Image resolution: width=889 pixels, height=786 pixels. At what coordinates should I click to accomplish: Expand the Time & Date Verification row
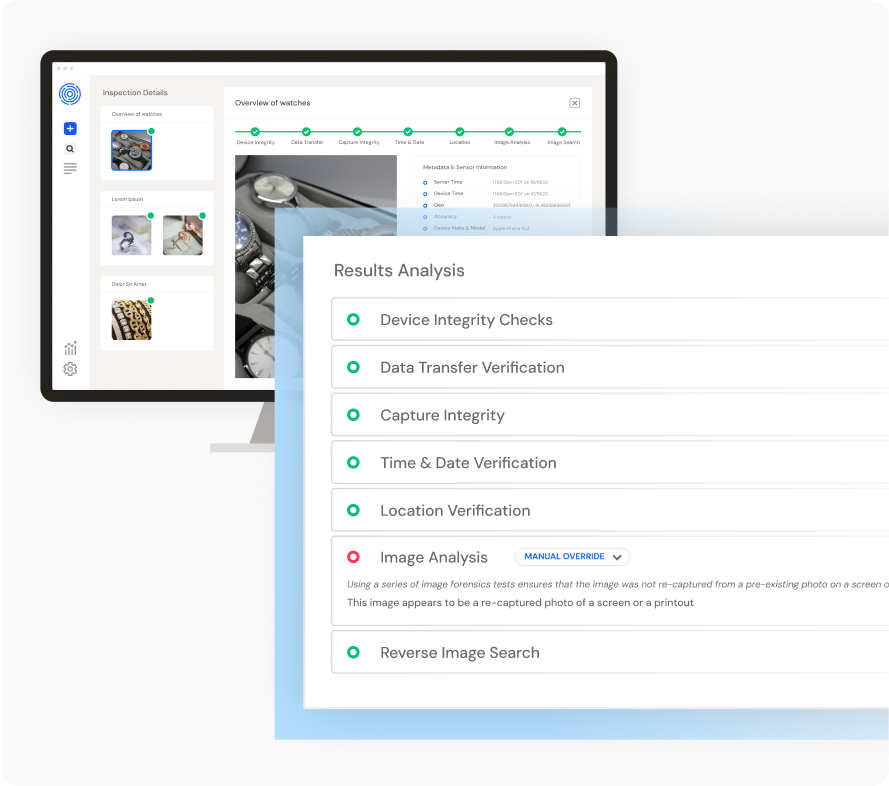click(x=610, y=462)
